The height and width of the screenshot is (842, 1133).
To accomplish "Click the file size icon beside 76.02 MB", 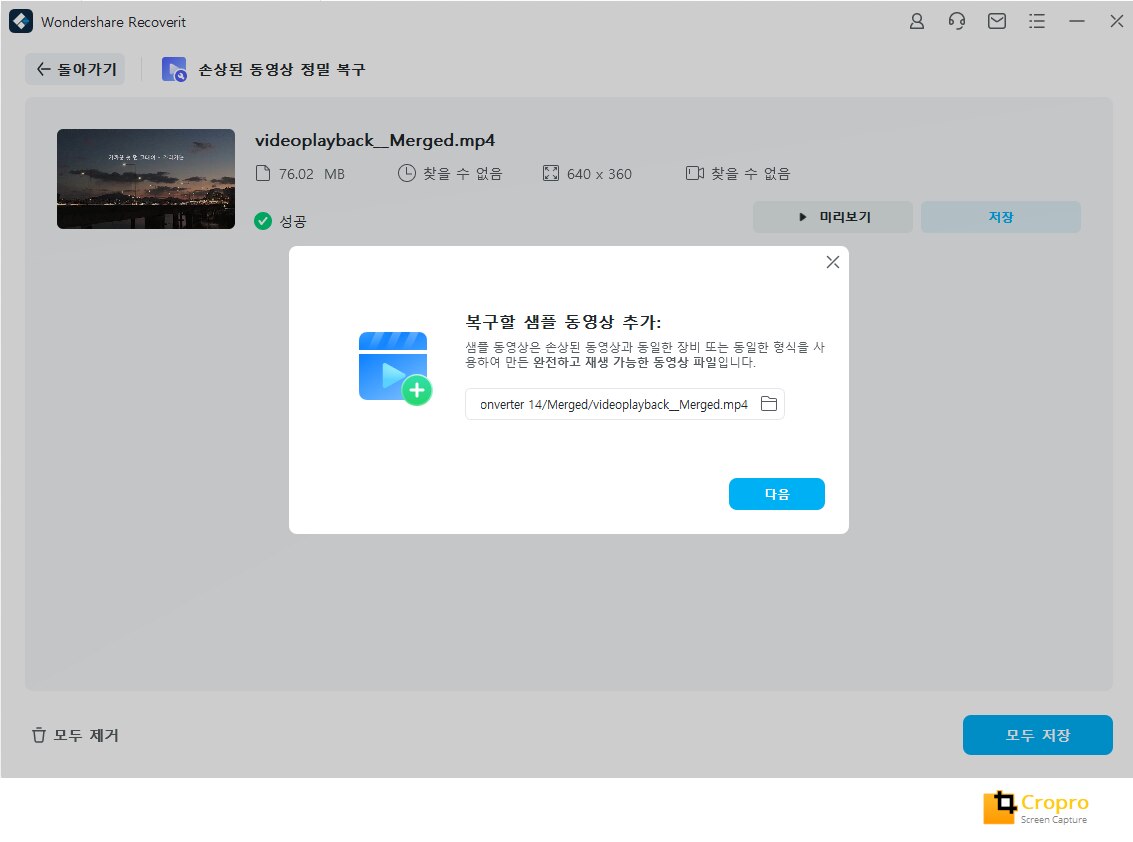I will click(x=263, y=173).
